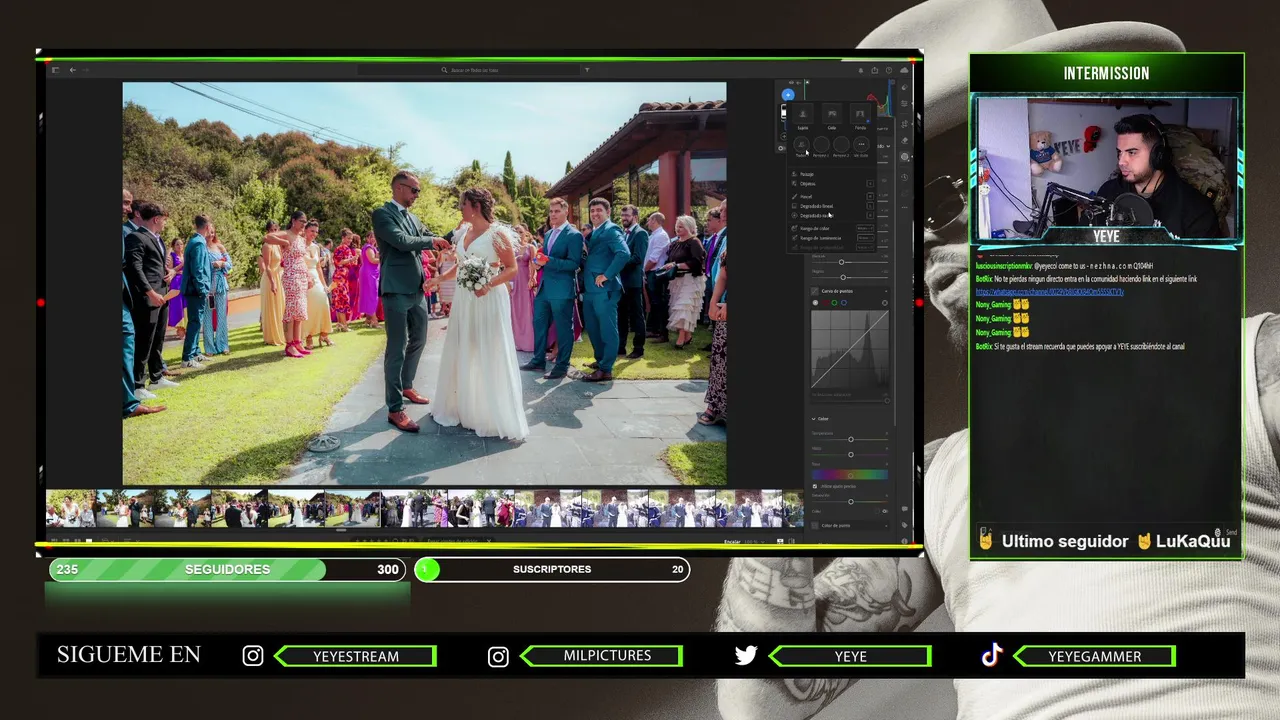Open the Ver todo people button
Image resolution: width=1280 pixels, height=720 pixels.
(861, 144)
